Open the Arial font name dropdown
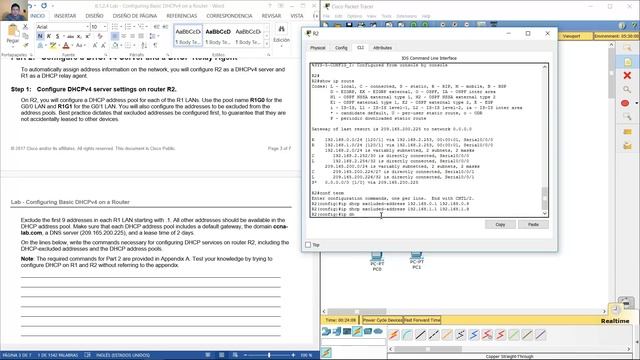Screen dimensions: 640x360 click(x=87, y=27)
